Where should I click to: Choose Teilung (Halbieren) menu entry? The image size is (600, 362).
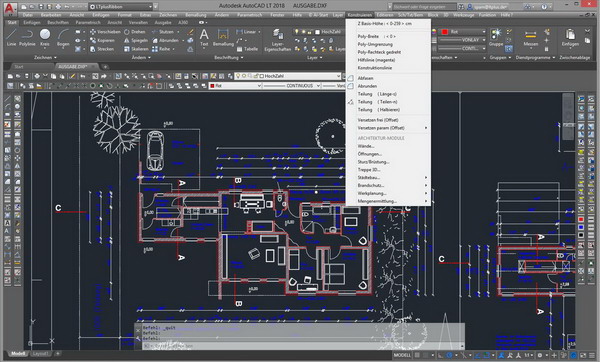point(388,109)
